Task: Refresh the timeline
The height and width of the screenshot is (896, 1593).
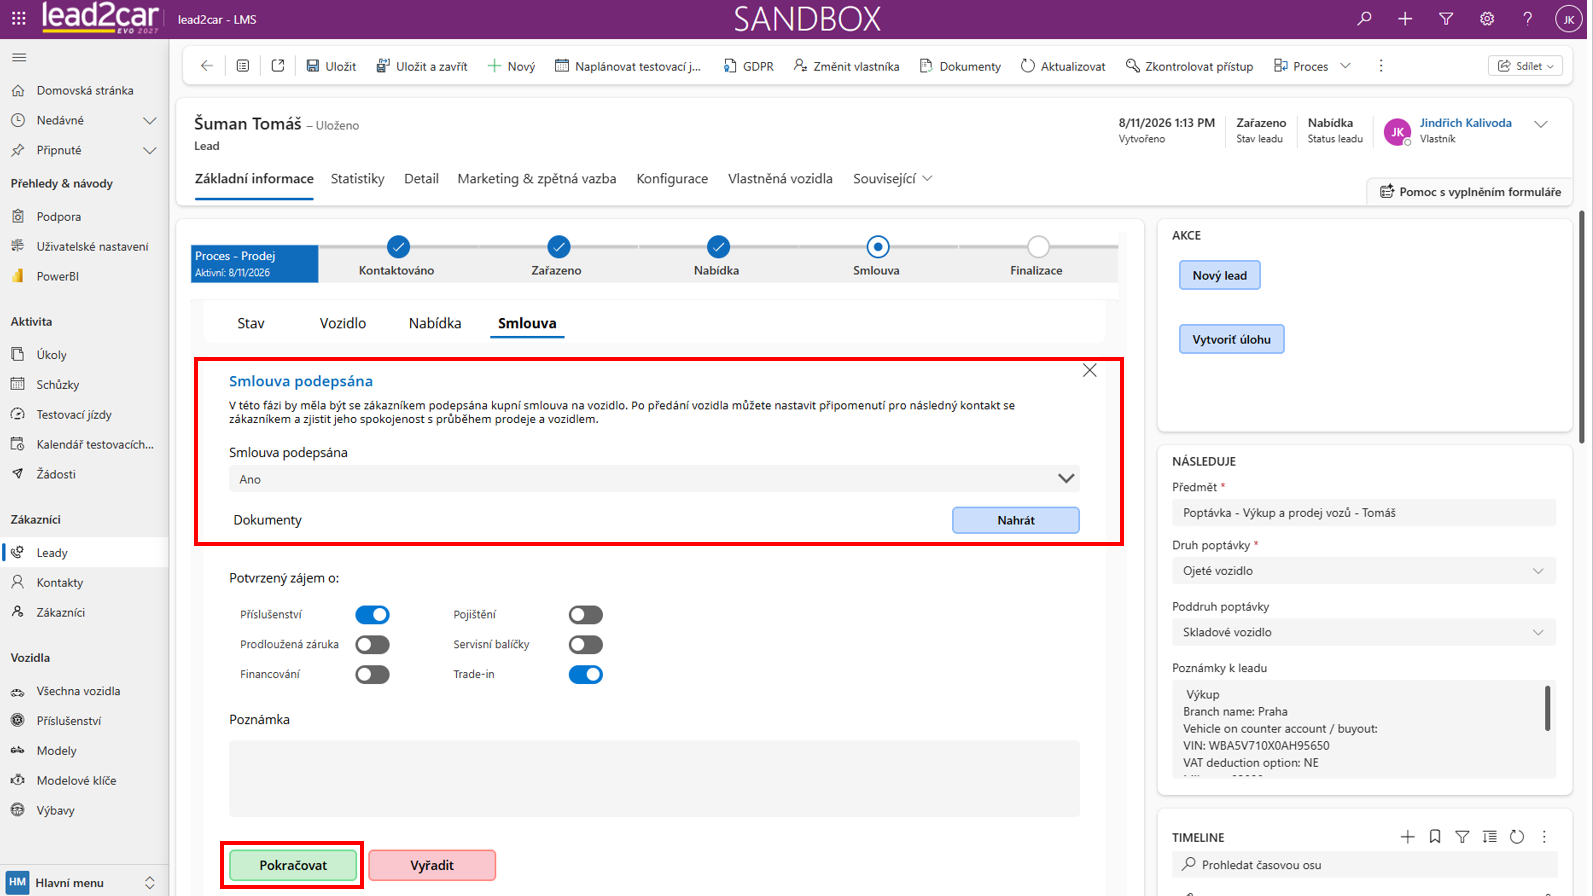Action: coord(1517,837)
